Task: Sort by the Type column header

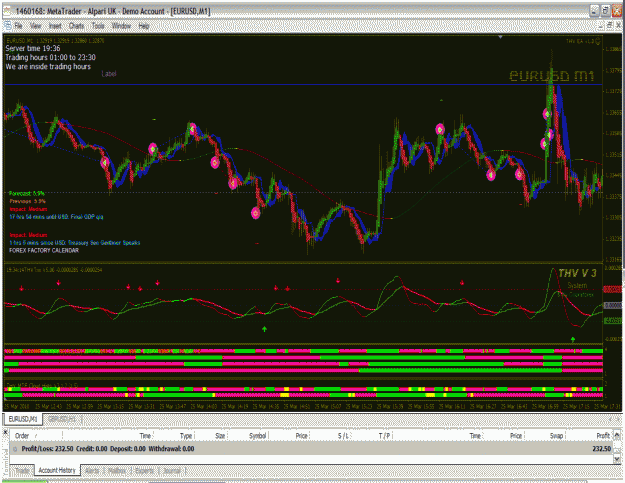Action: tap(186, 436)
